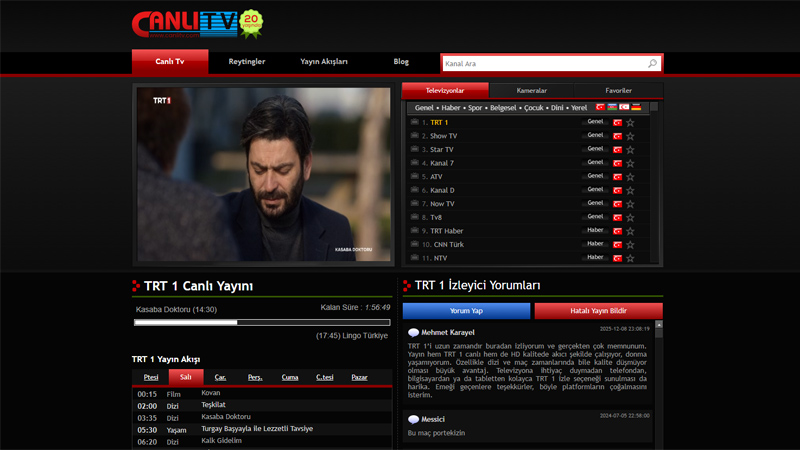Click the TV icon beside Kanal D
The image size is (800, 450).
pyautogui.click(x=414, y=190)
